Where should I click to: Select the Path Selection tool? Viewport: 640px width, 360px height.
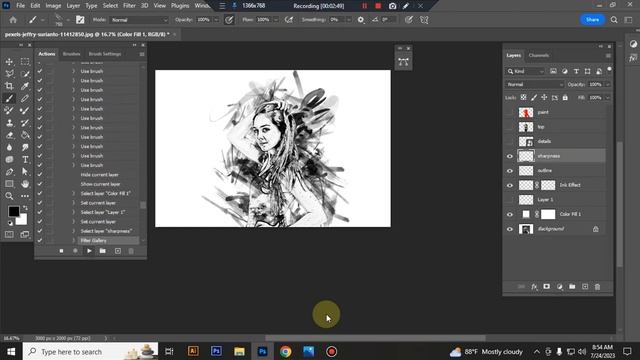point(25,172)
